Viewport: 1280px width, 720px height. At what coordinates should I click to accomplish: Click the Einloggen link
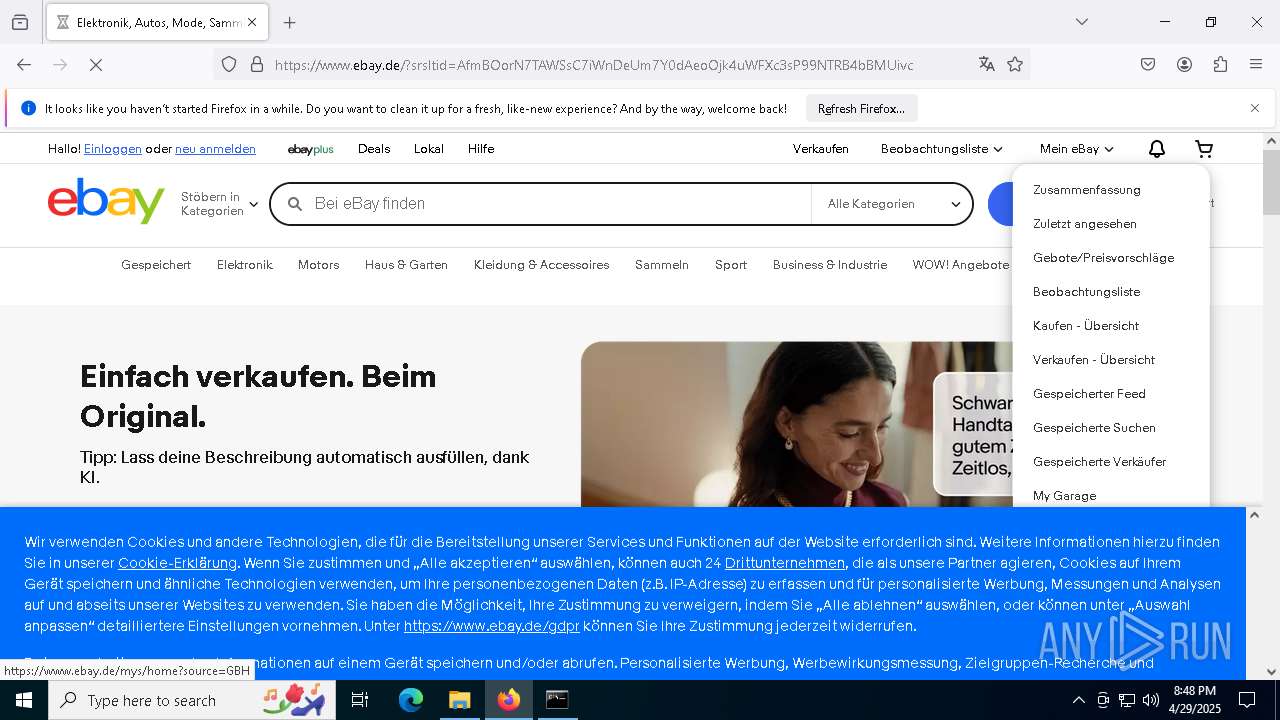click(x=113, y=149)
